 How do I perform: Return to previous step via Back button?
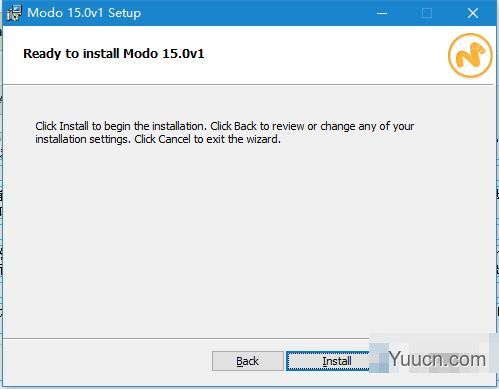point(248,361)
